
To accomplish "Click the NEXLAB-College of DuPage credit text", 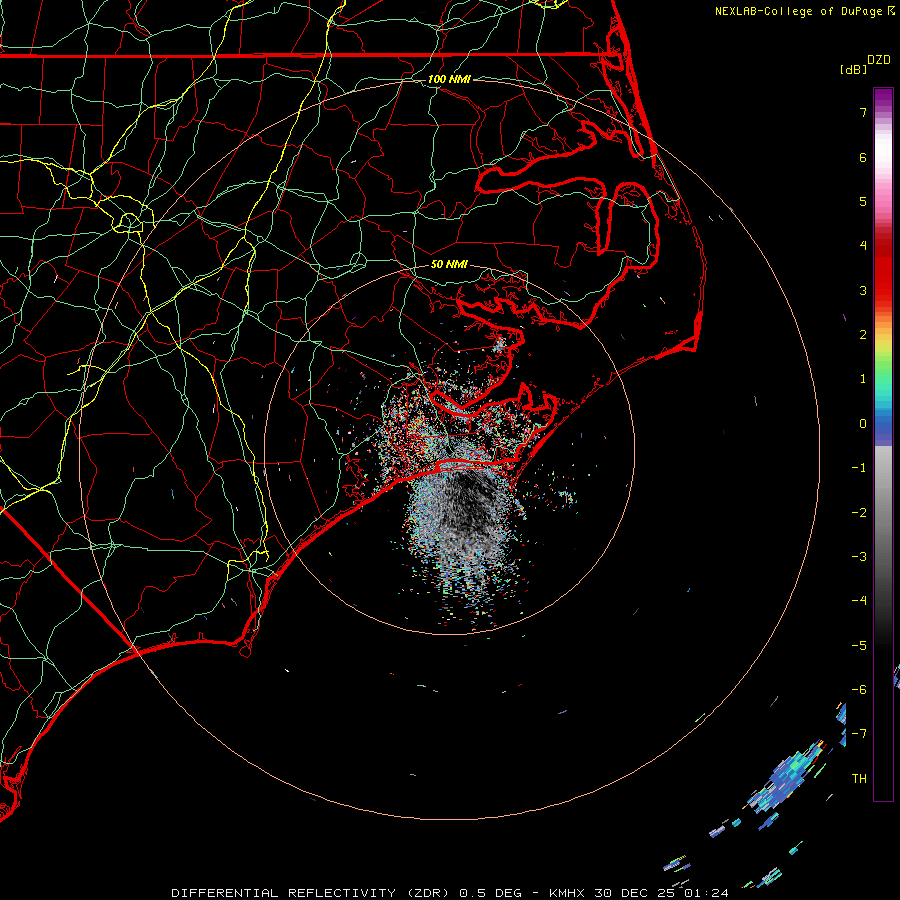I will [800, 11].
